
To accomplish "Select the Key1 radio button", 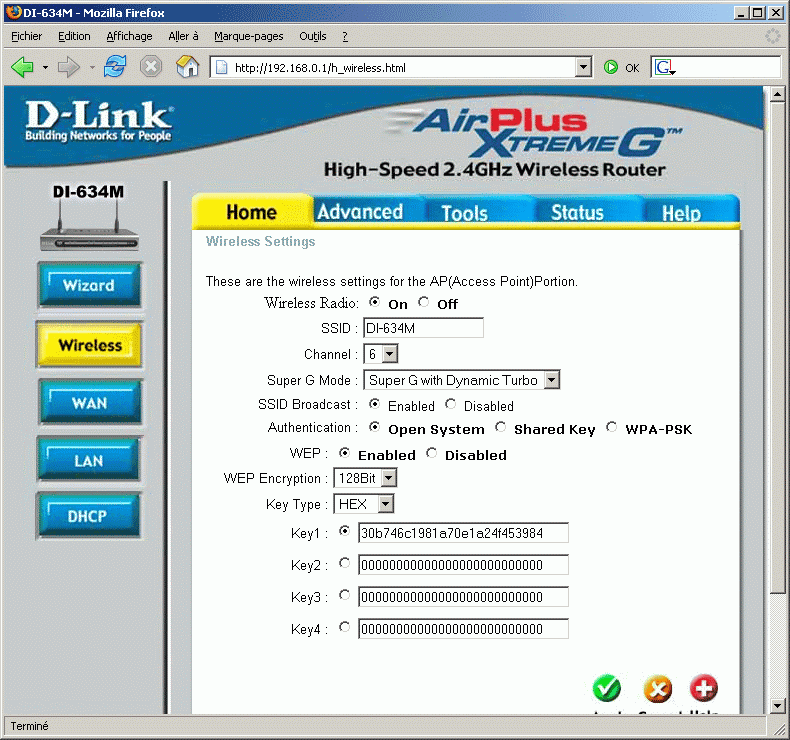I will (x=344, y=530).
